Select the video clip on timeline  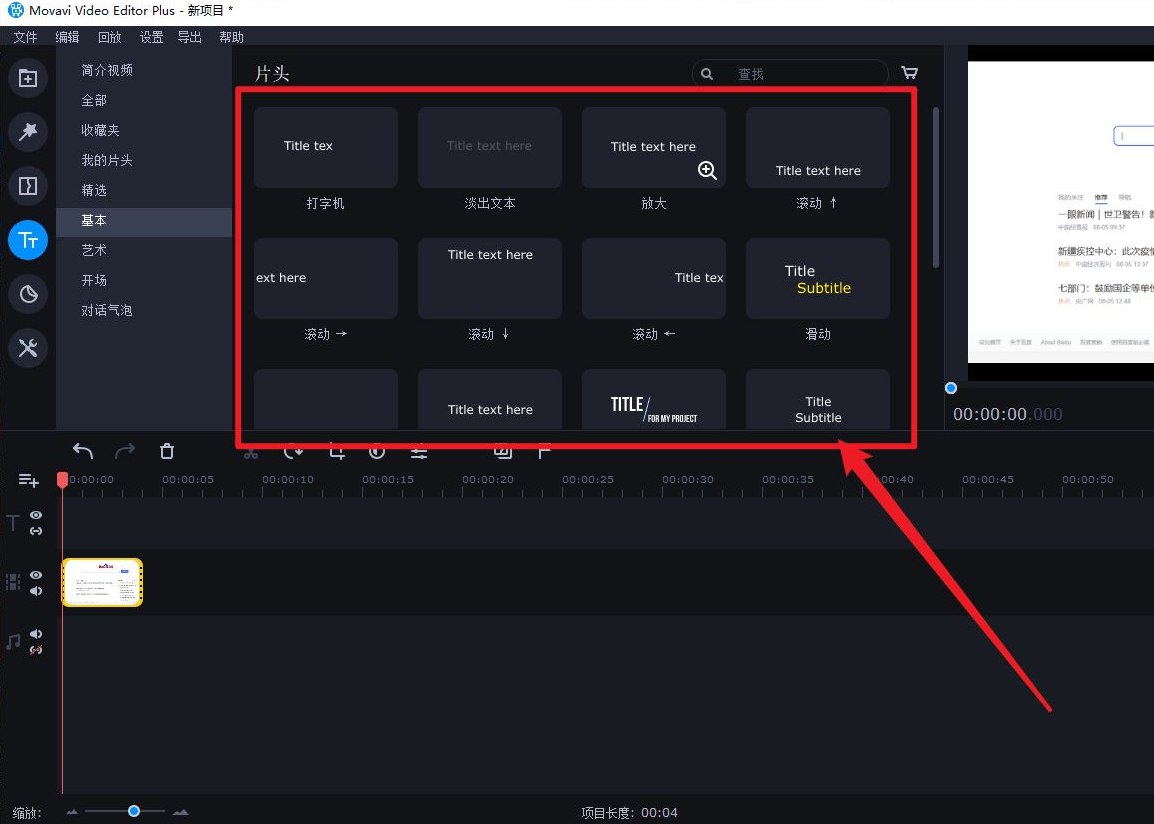[x=102, y=583]
